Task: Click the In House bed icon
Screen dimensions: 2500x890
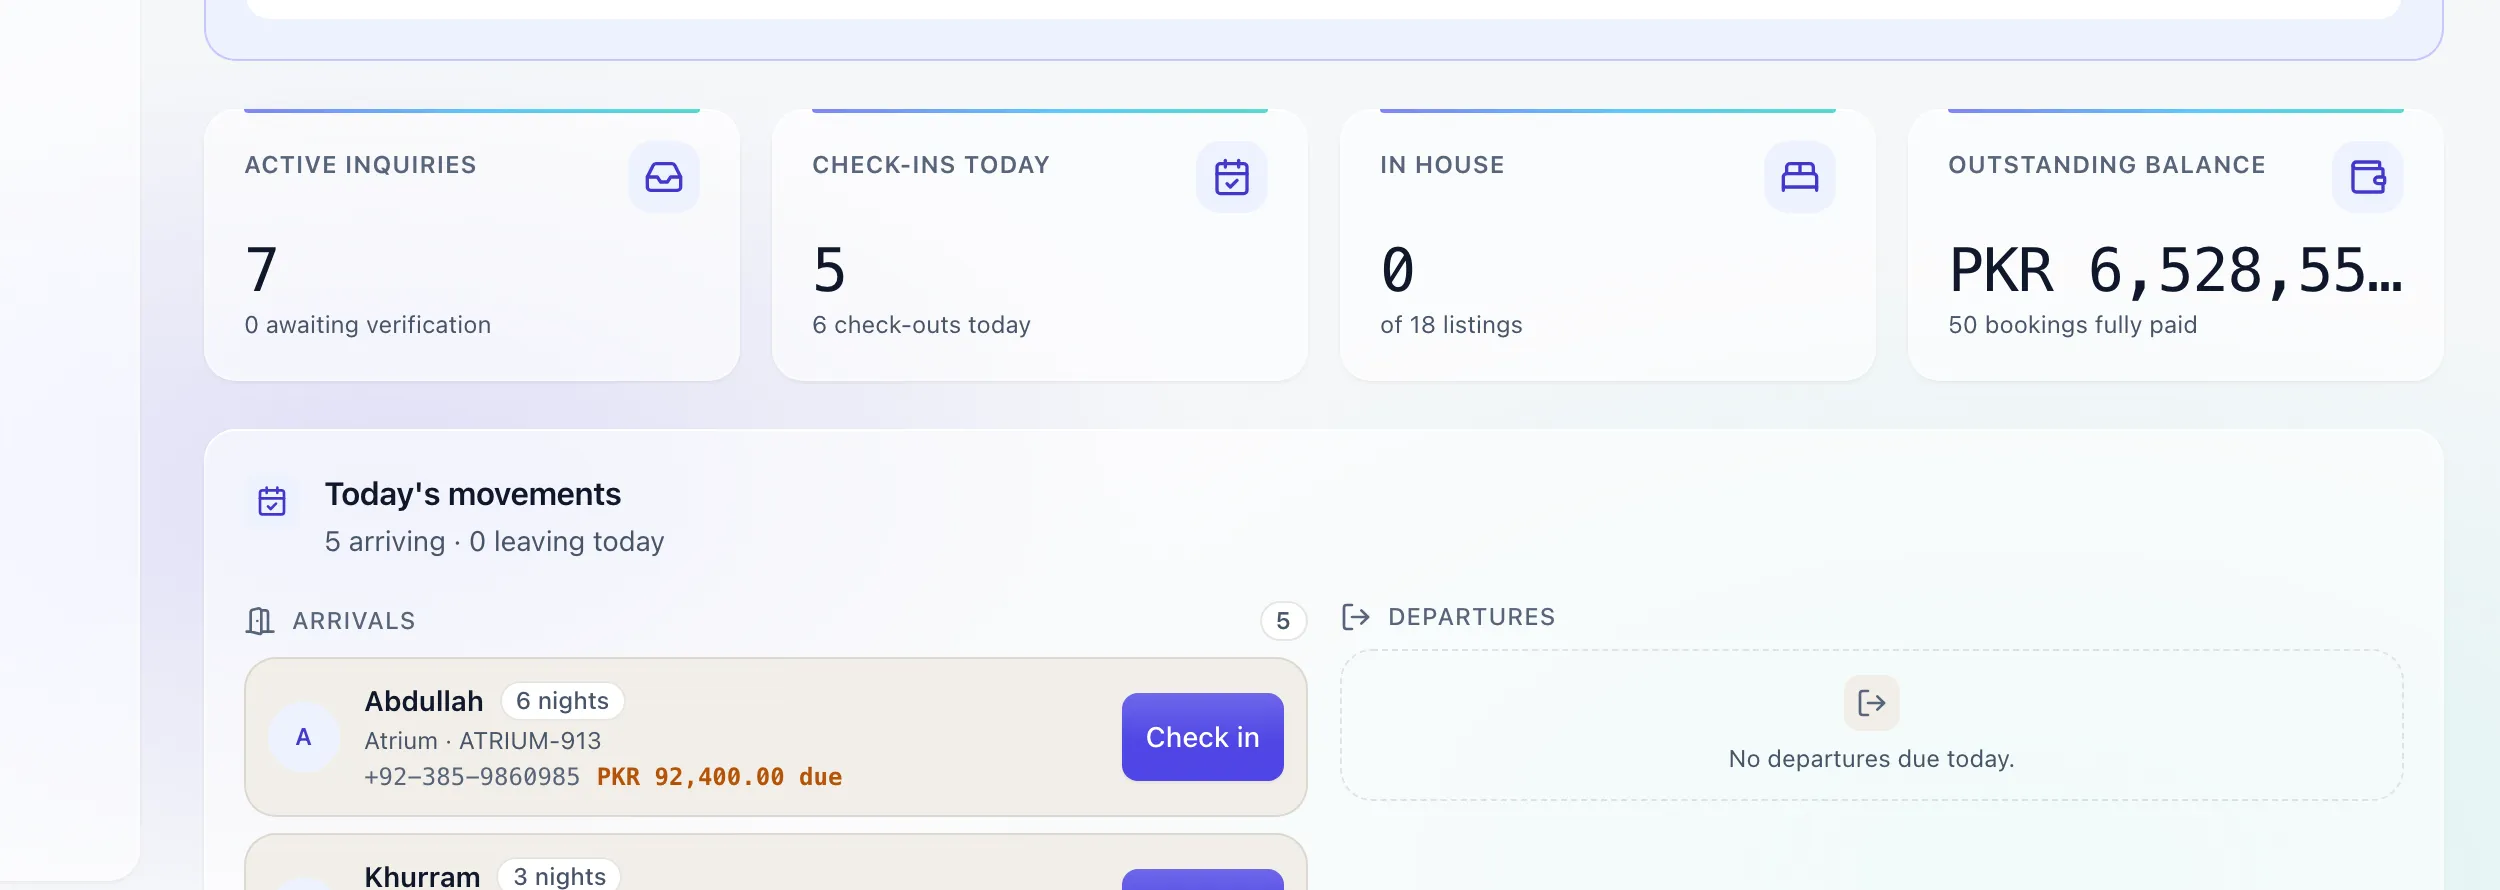Action: (1800, 177)
